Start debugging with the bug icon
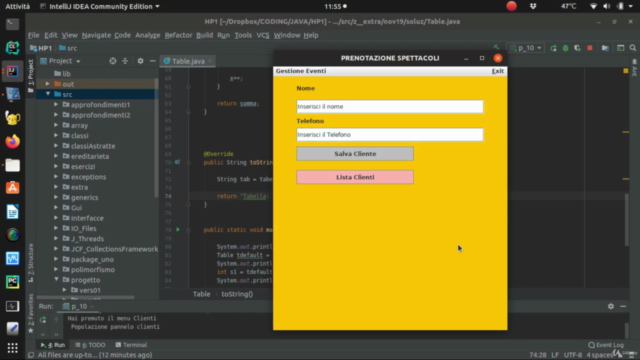 point(565,48)
